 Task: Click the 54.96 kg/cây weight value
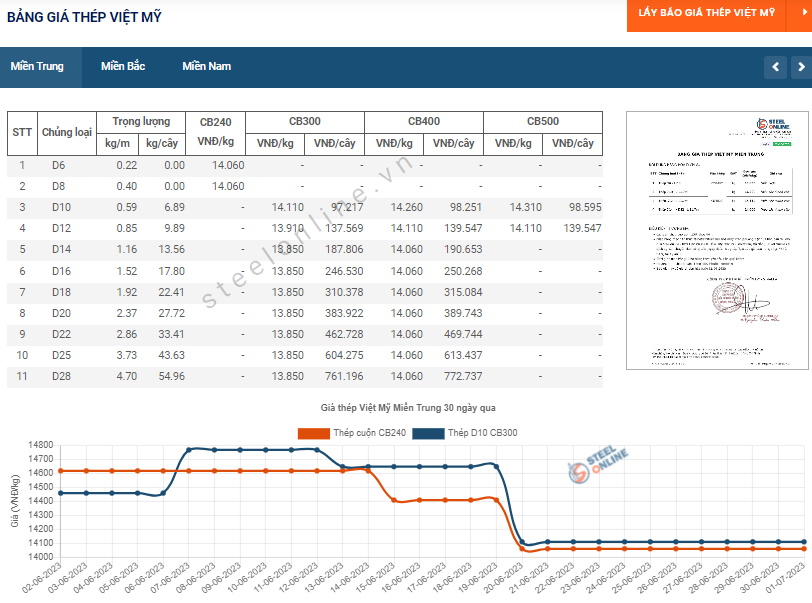point(171,377)
